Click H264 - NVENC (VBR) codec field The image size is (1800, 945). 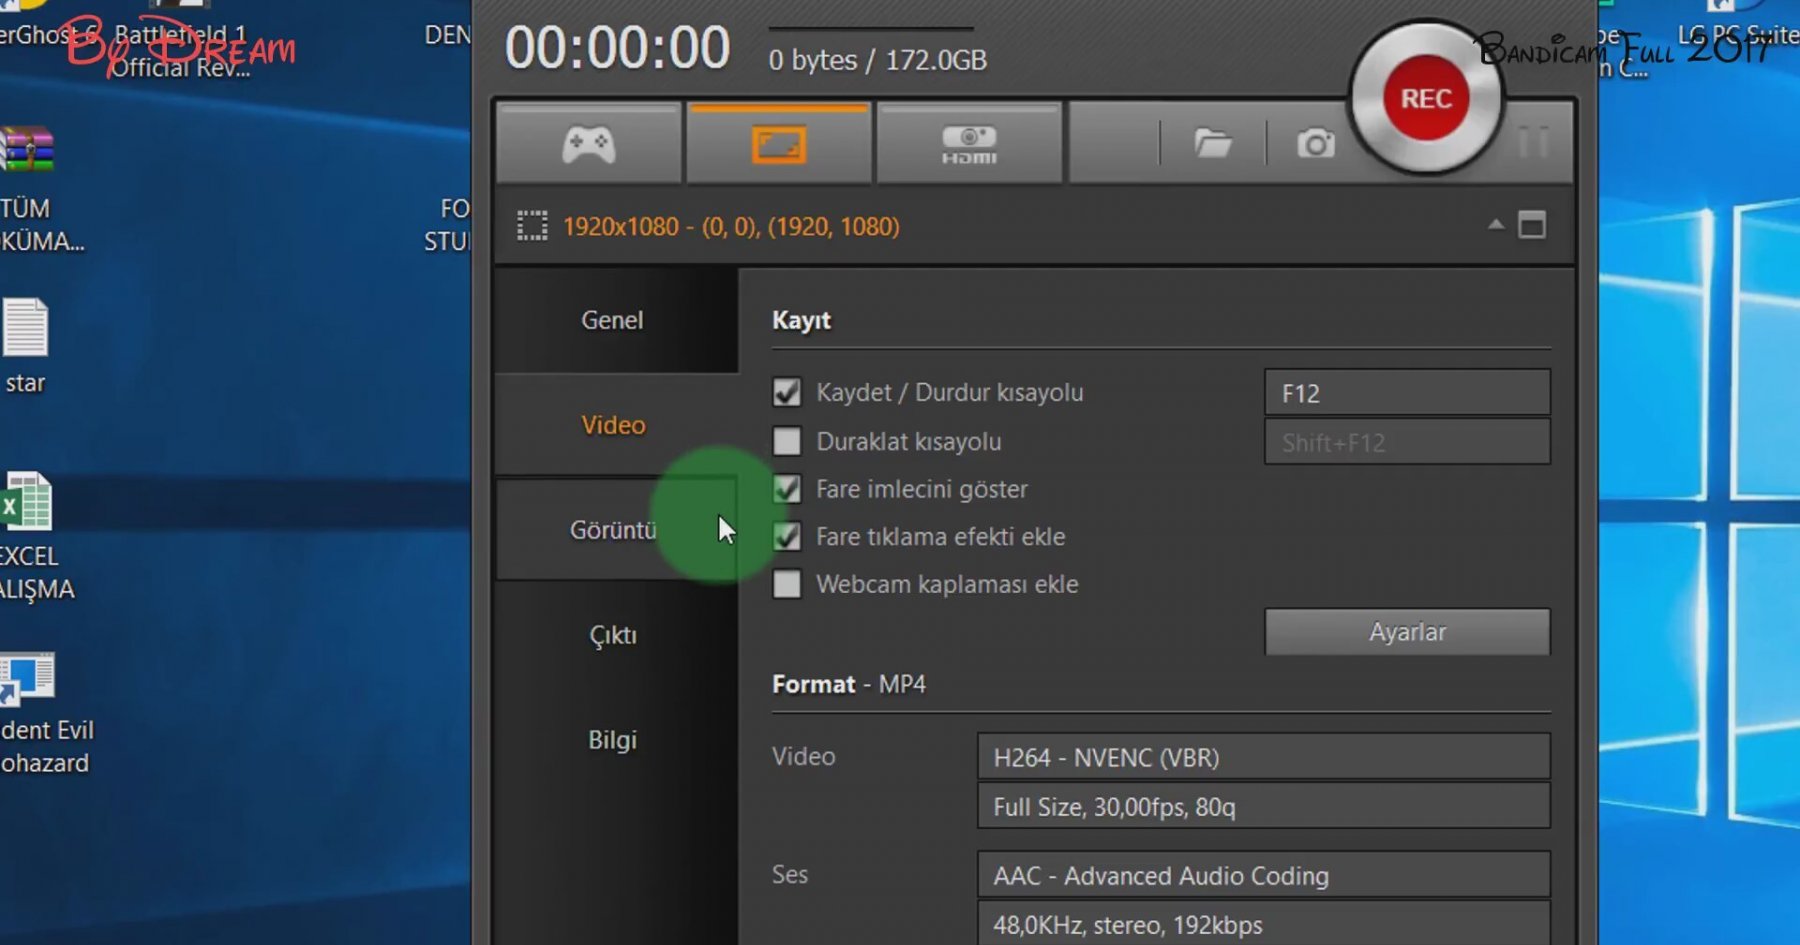1264,757
